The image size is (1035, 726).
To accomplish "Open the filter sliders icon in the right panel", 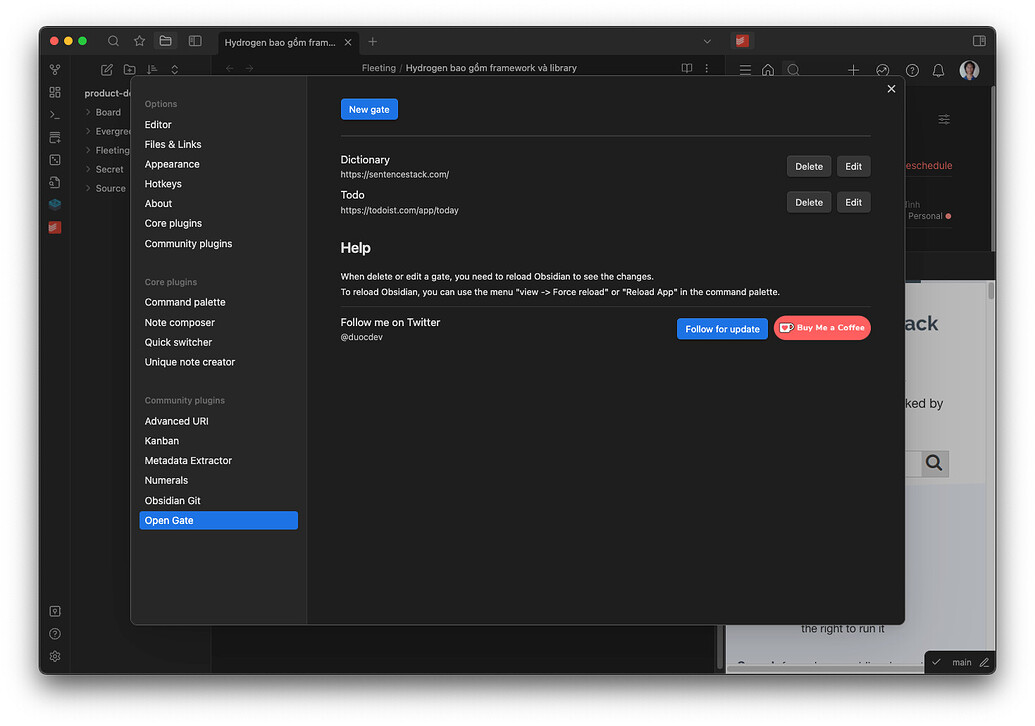I will [x=944, y=119].
